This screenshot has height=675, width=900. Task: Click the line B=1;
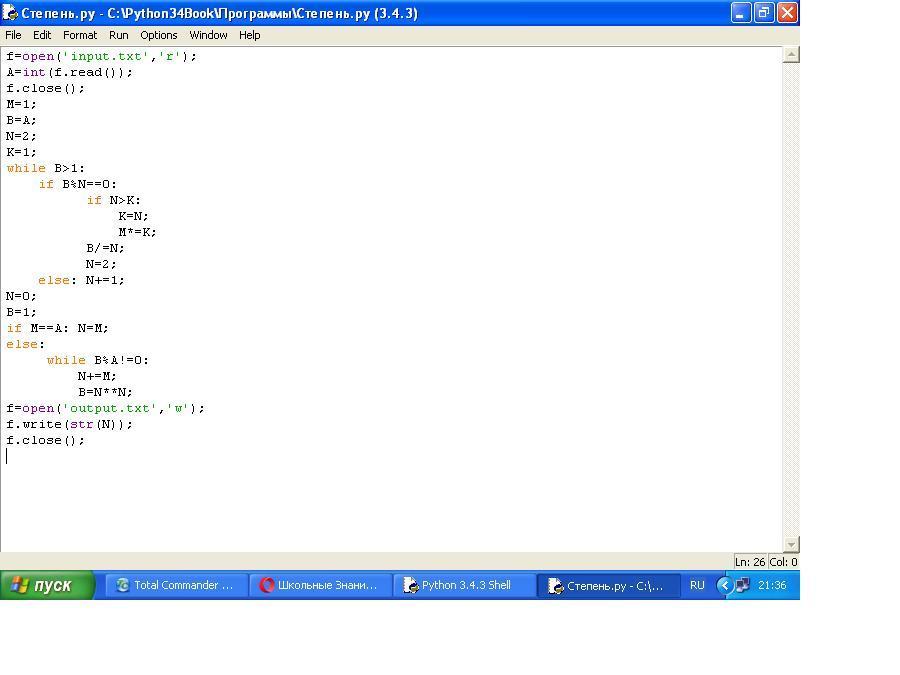[x=21, y=312]
